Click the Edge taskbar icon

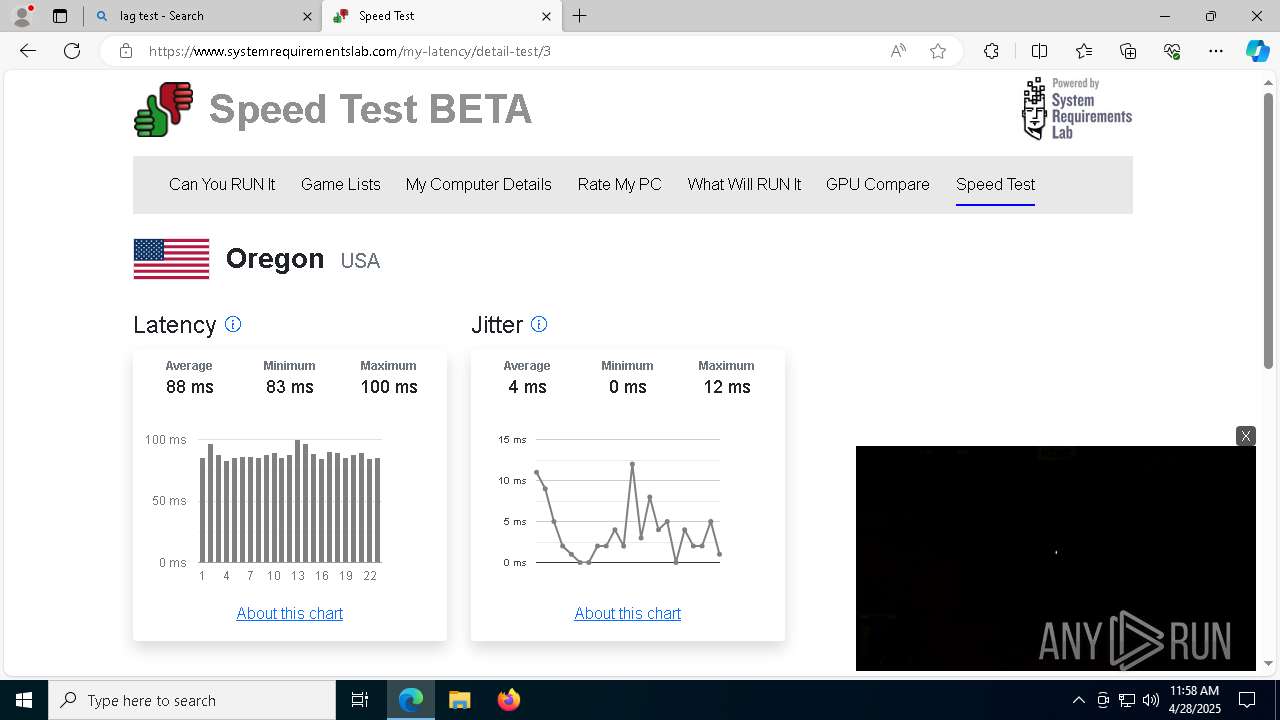(411, 700)
